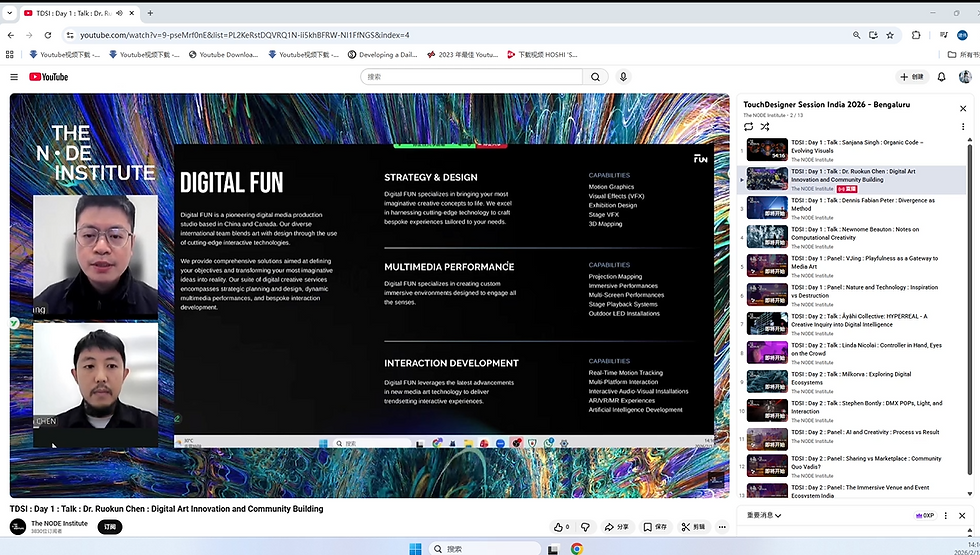
Task: Open the 'Developing a Dail...' bookmark
Action: coord(382,54)
